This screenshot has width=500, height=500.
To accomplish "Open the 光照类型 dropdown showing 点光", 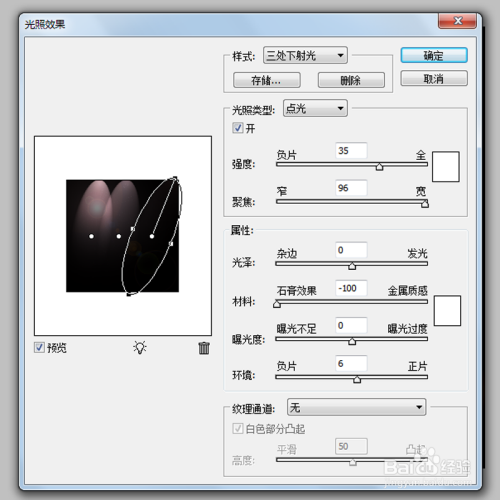I will point(315,108).
